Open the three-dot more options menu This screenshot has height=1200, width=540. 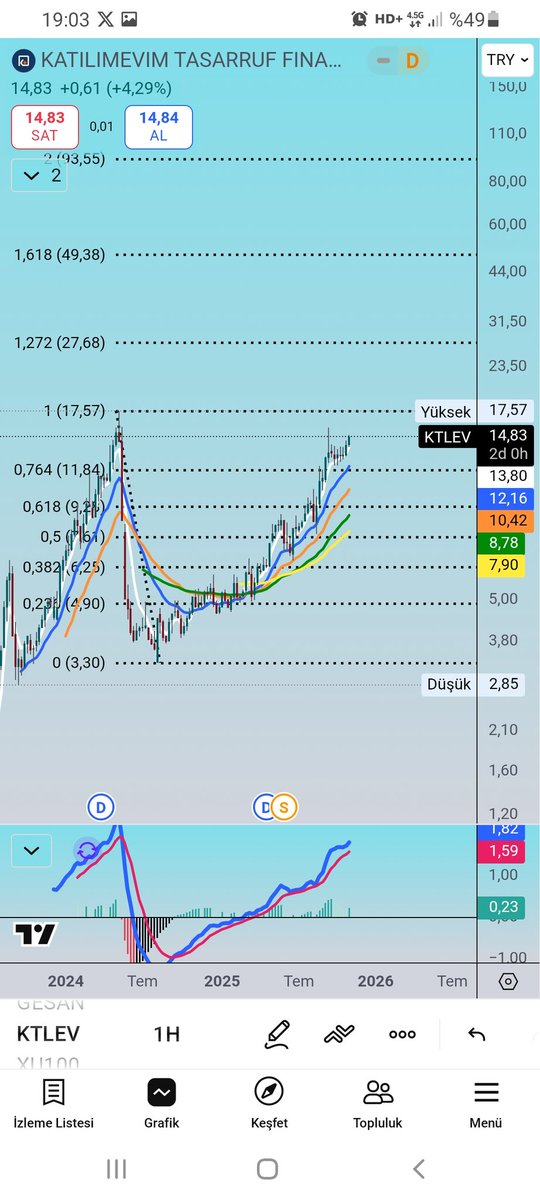click(403, 1034)
